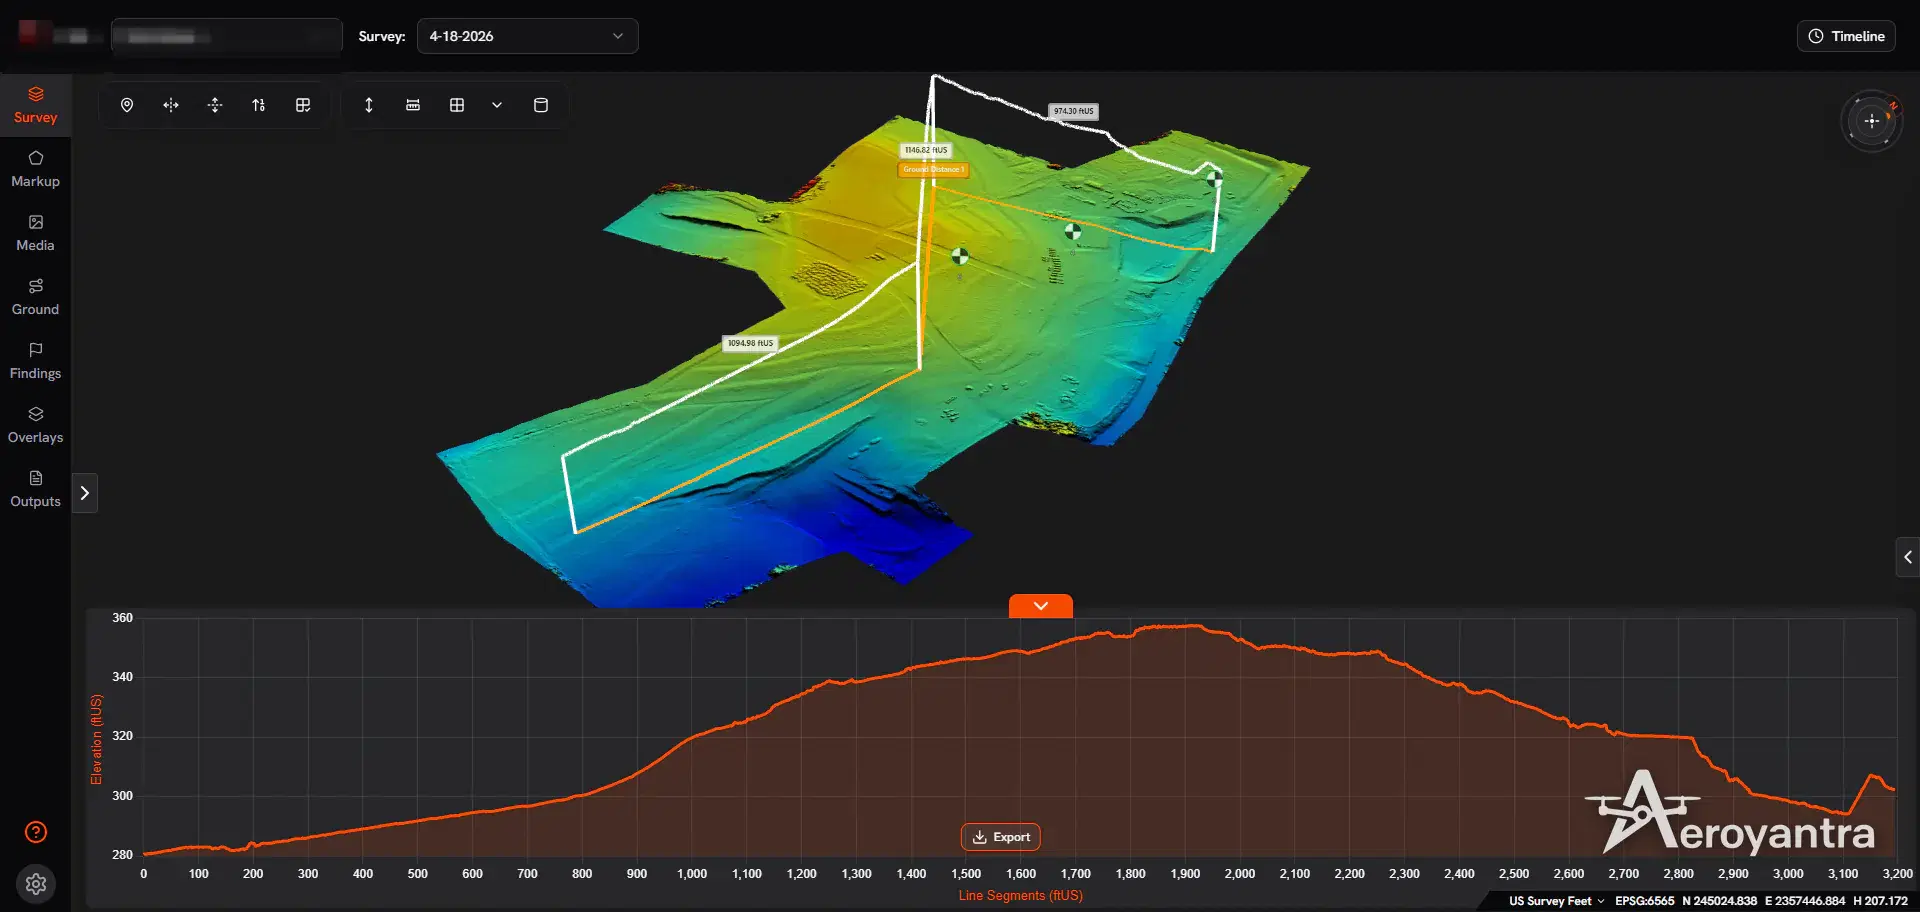Collapse the elevation profile panel with orange chevron
Screen dimensions: 1920x912
pos(1041,606)
